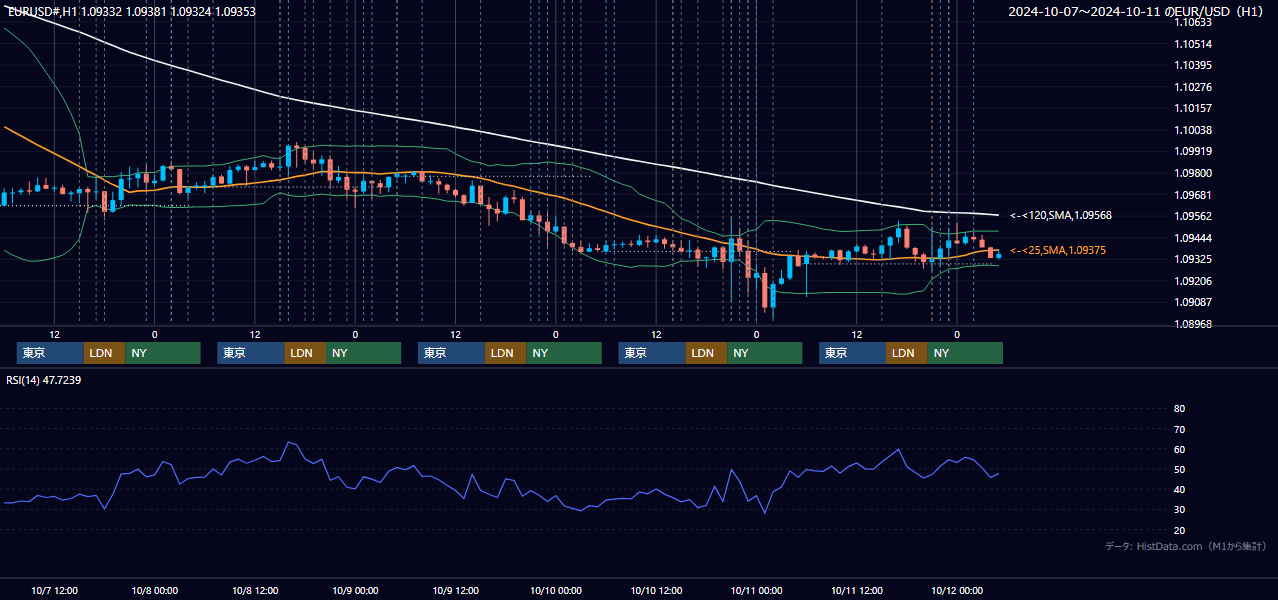
Task: Select the NY session box above 10/8 00:00
Action: pos(163,353)
